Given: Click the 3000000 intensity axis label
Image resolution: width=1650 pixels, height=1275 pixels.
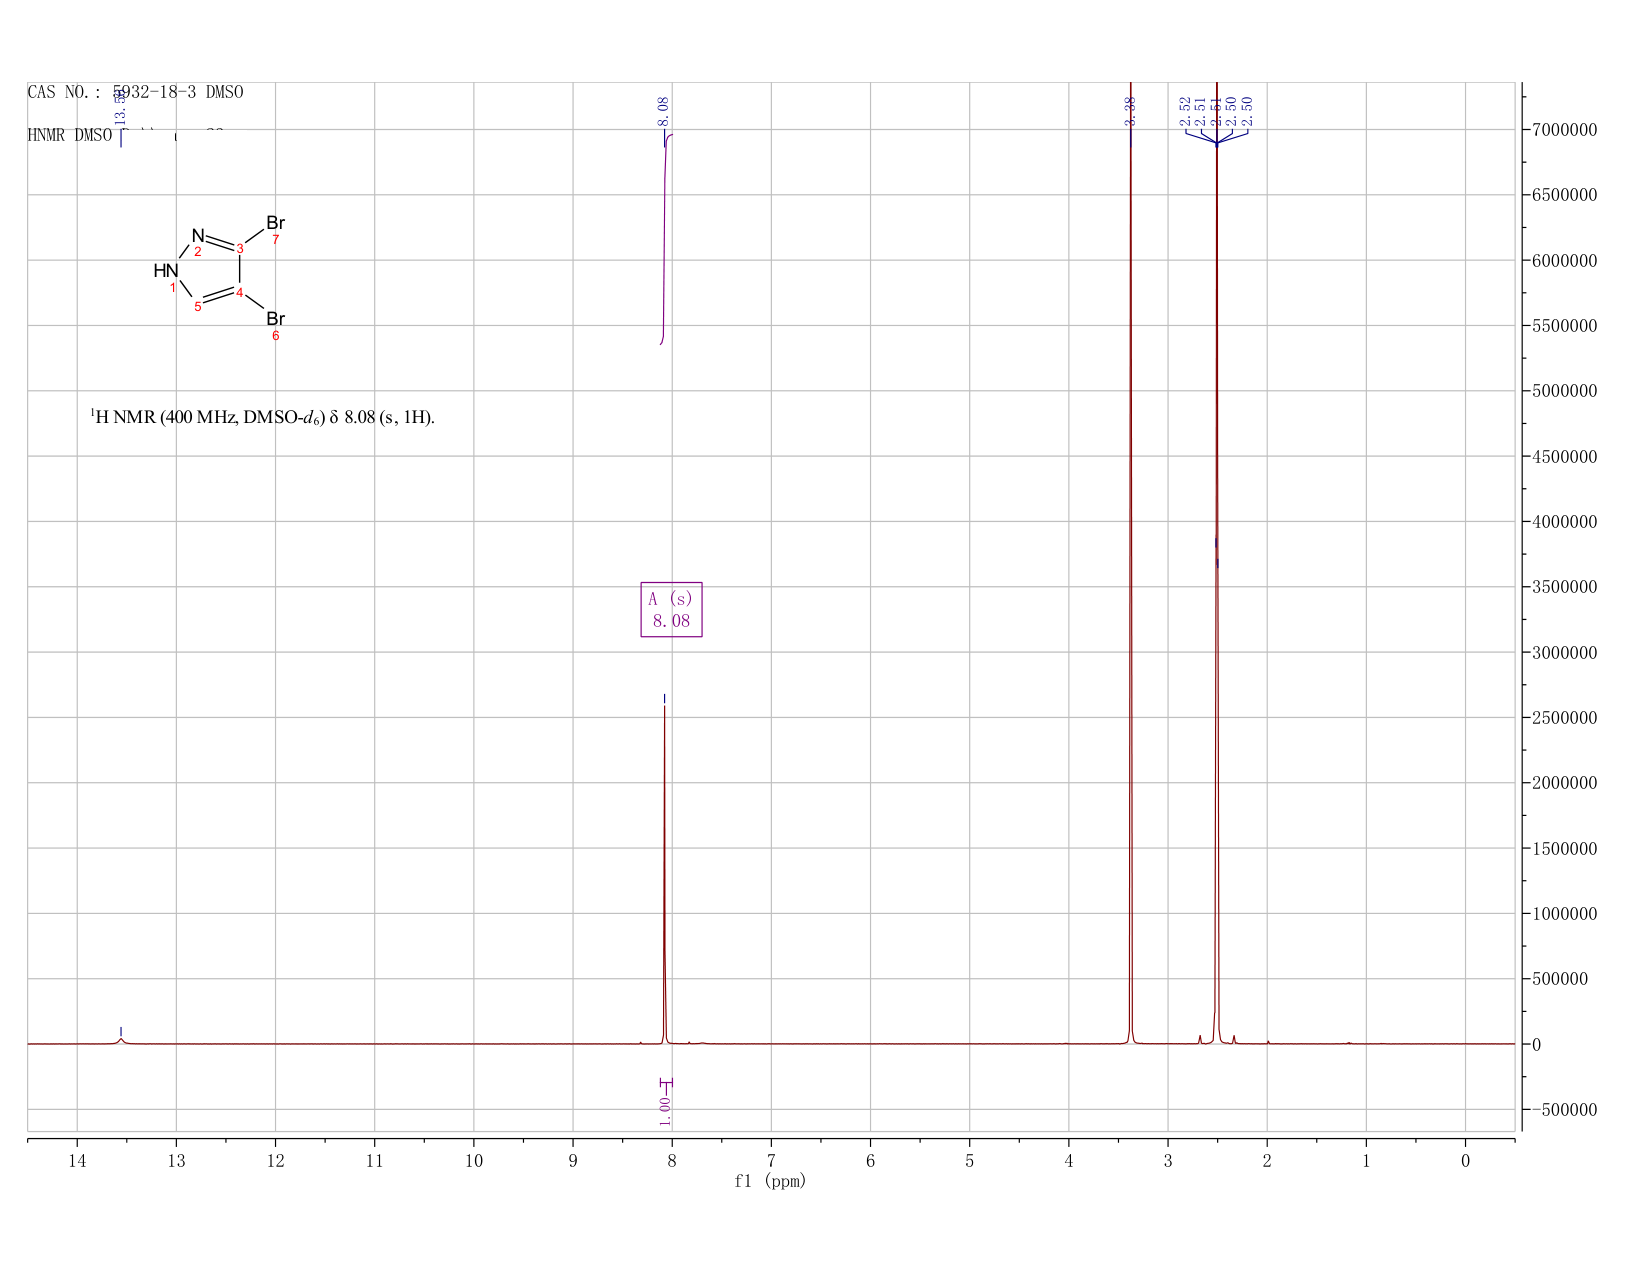Looking at the screenshot, I should coord(1564,653).
